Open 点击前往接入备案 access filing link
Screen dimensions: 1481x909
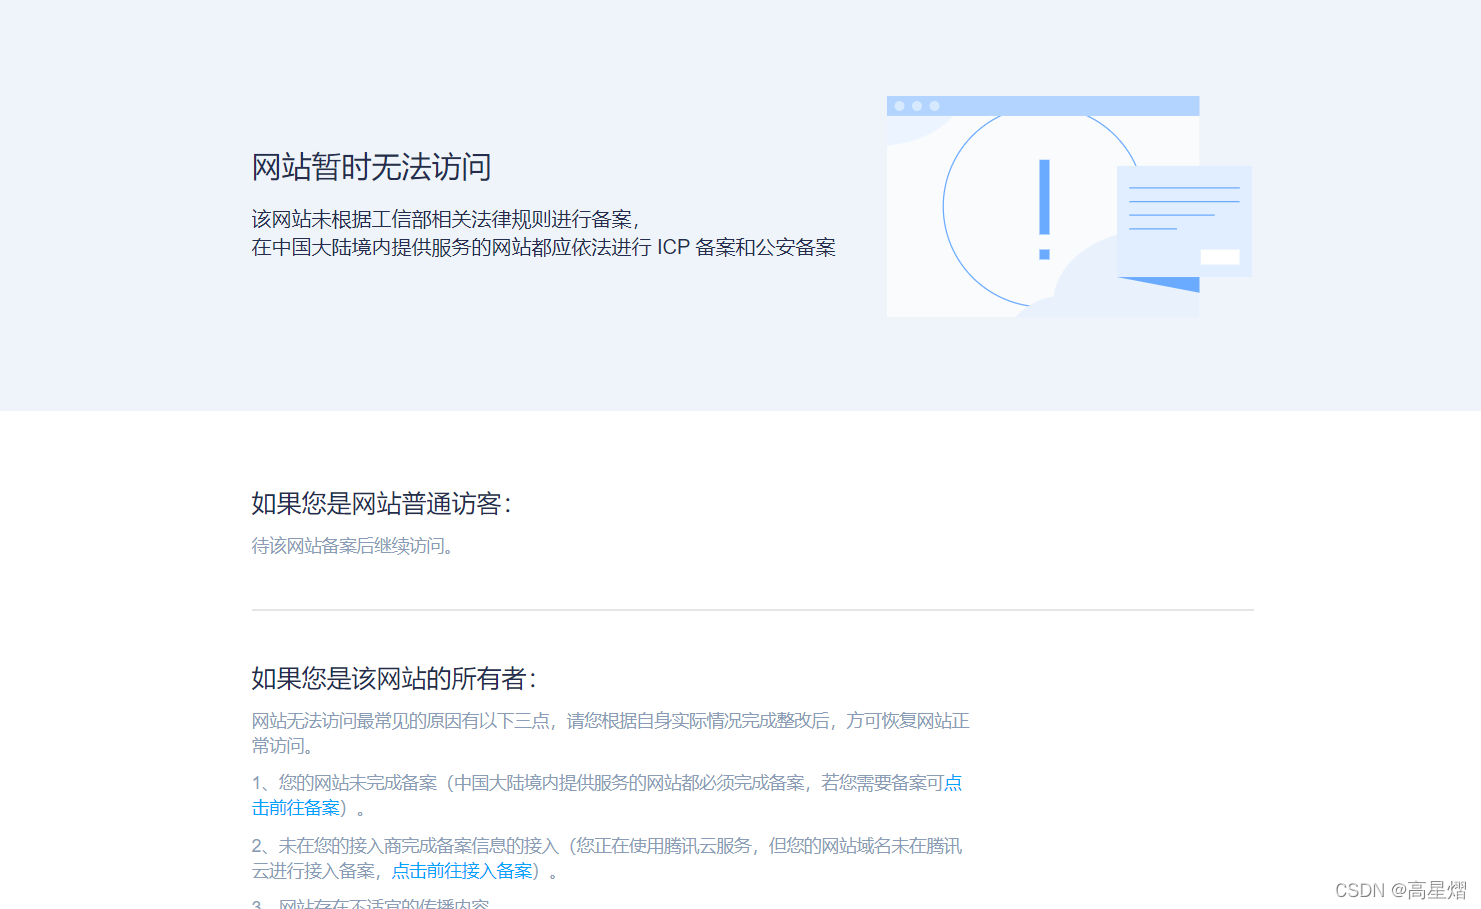point(461,870)
